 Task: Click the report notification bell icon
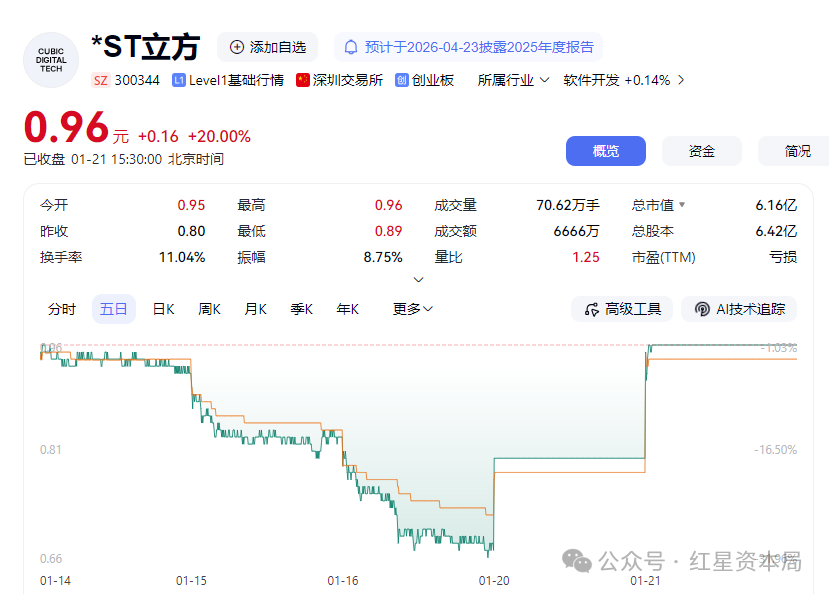coord(350,46)
